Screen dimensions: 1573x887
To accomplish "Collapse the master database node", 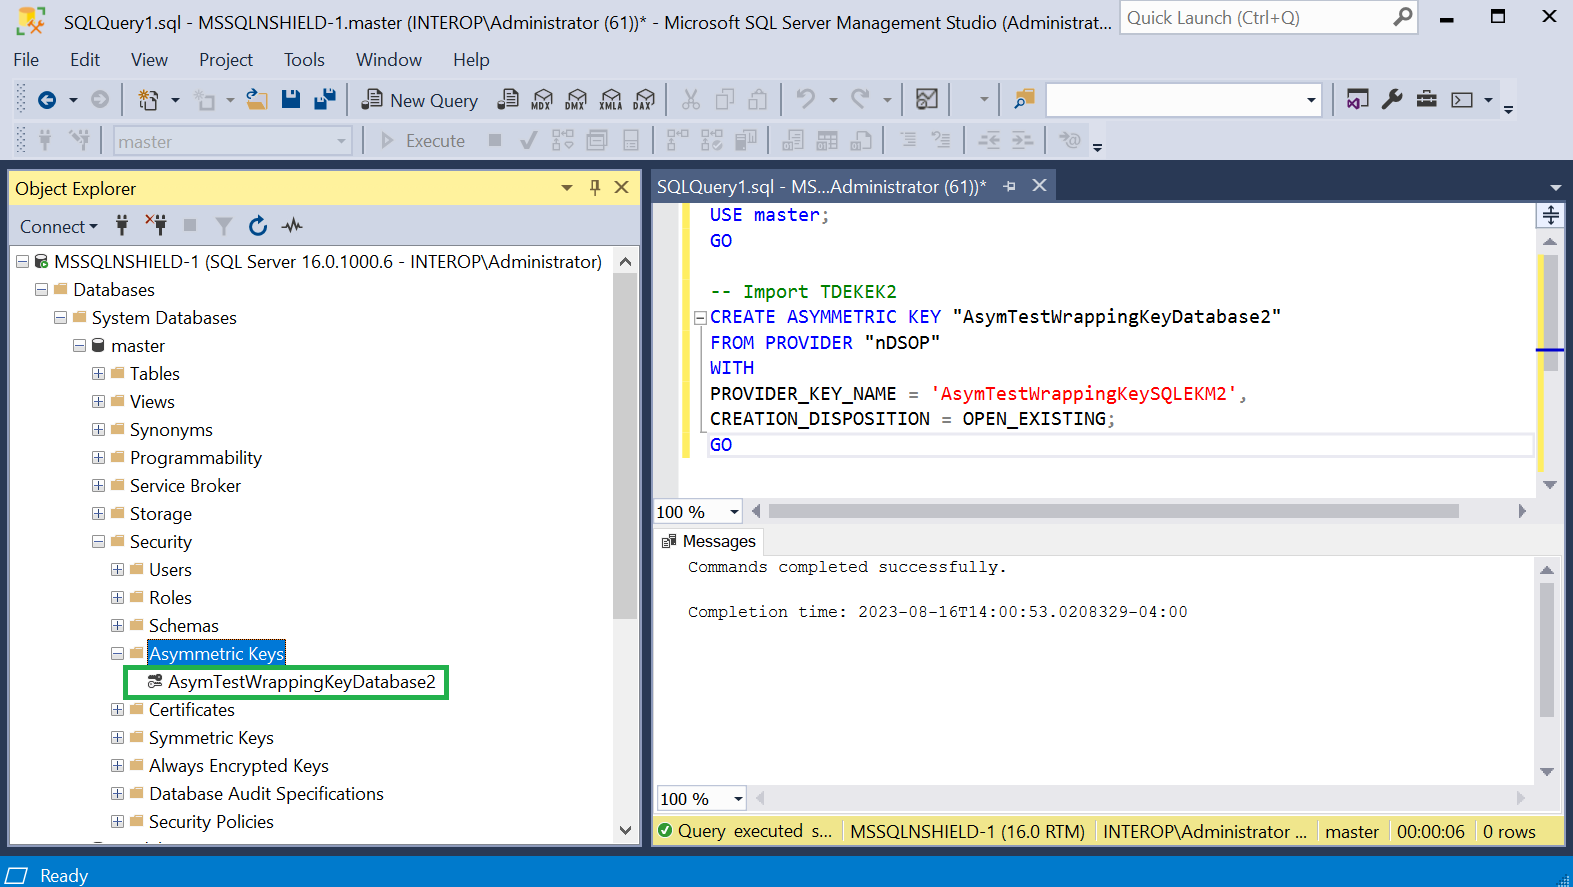I will [79, 345].
